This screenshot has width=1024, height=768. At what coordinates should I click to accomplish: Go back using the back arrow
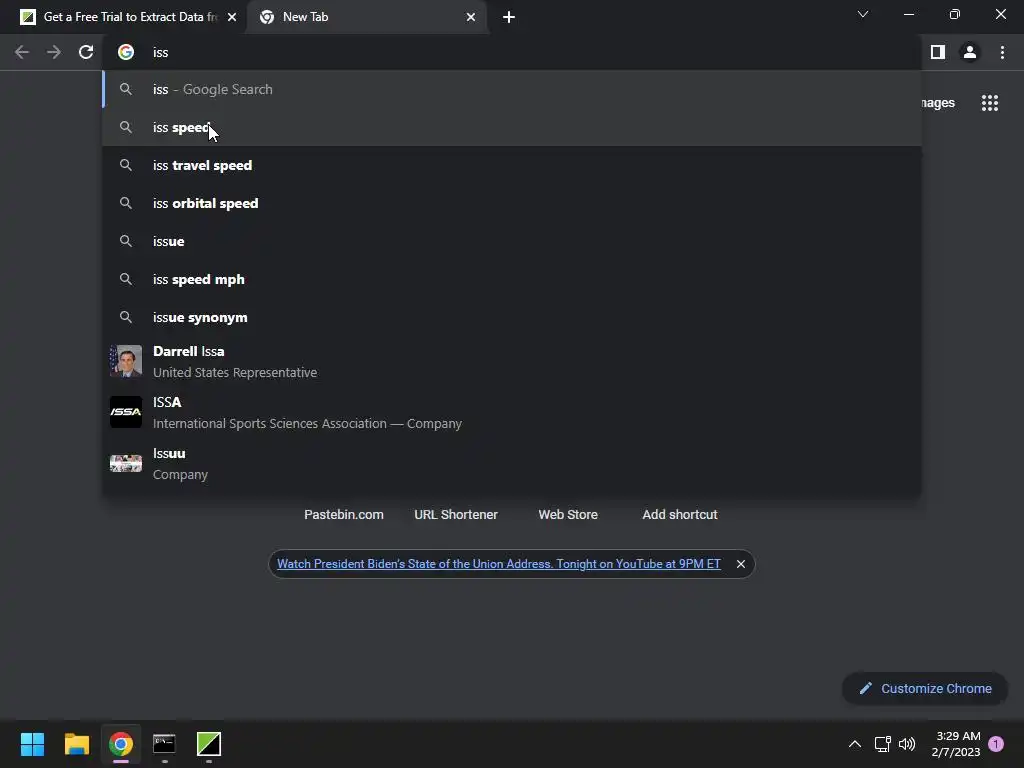pyautogui.click(x=22, y=52)
